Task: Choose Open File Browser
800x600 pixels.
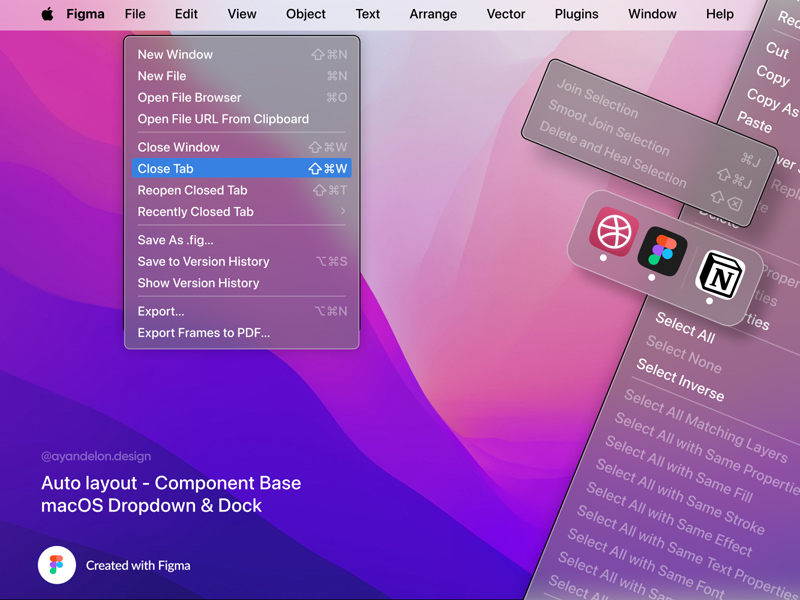Action: [190, 97]
